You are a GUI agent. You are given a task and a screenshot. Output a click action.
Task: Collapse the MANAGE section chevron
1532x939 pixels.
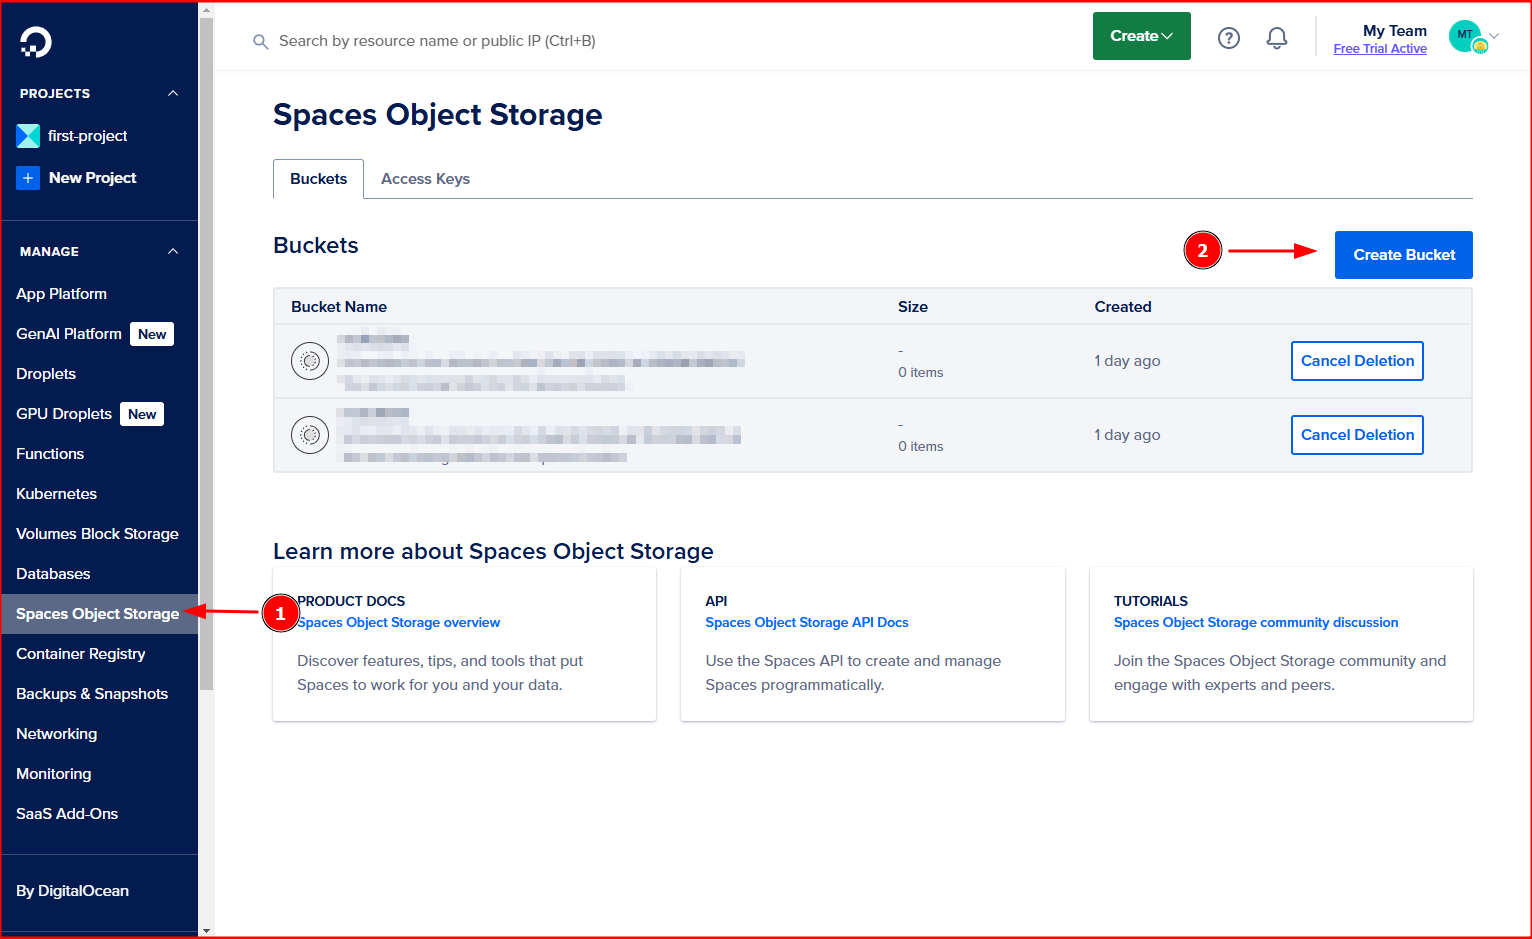173,251
